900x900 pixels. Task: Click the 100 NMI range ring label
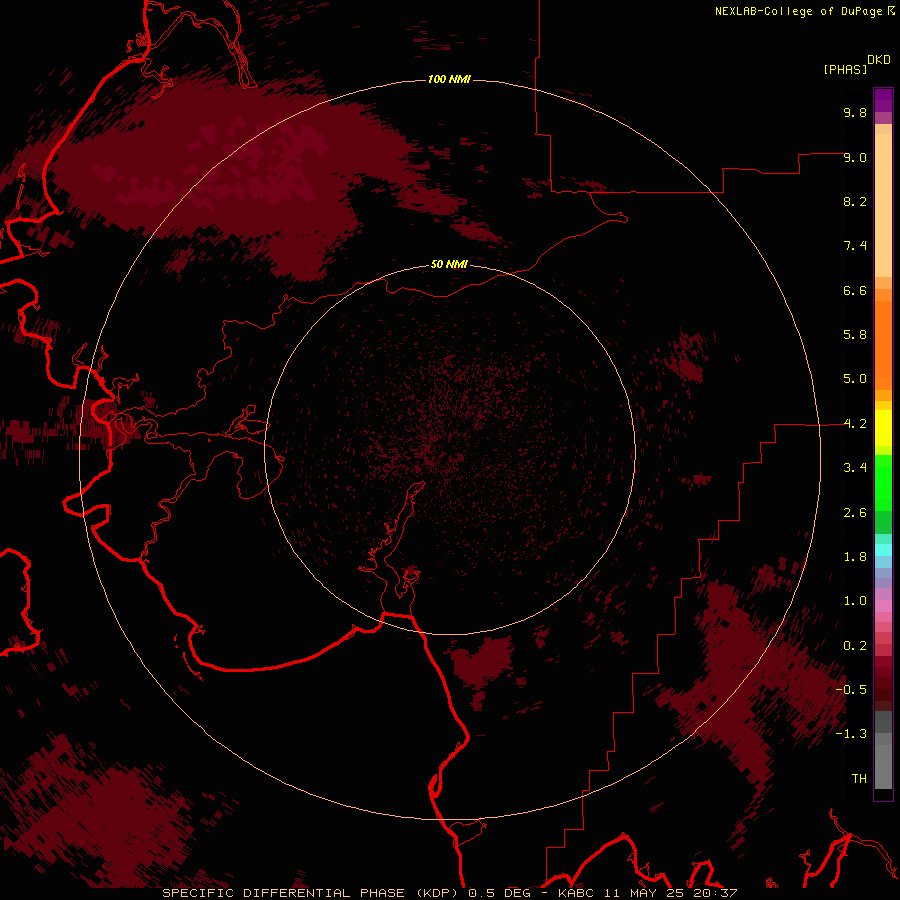pos(449,79)
